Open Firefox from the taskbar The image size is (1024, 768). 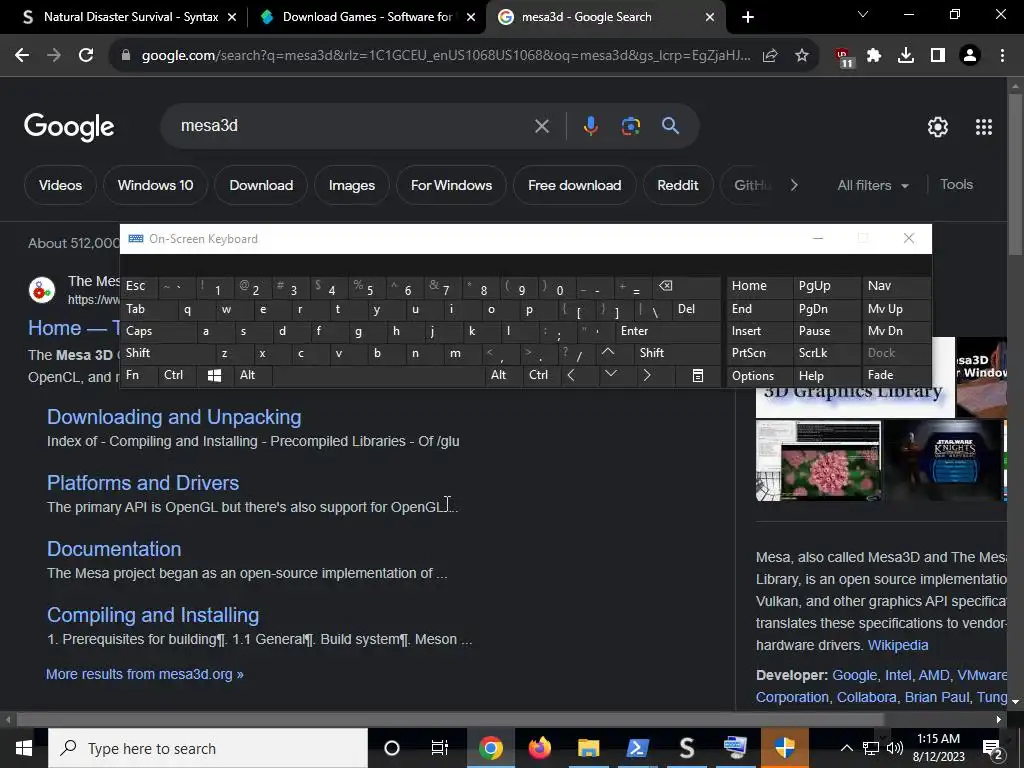(539, 748)
